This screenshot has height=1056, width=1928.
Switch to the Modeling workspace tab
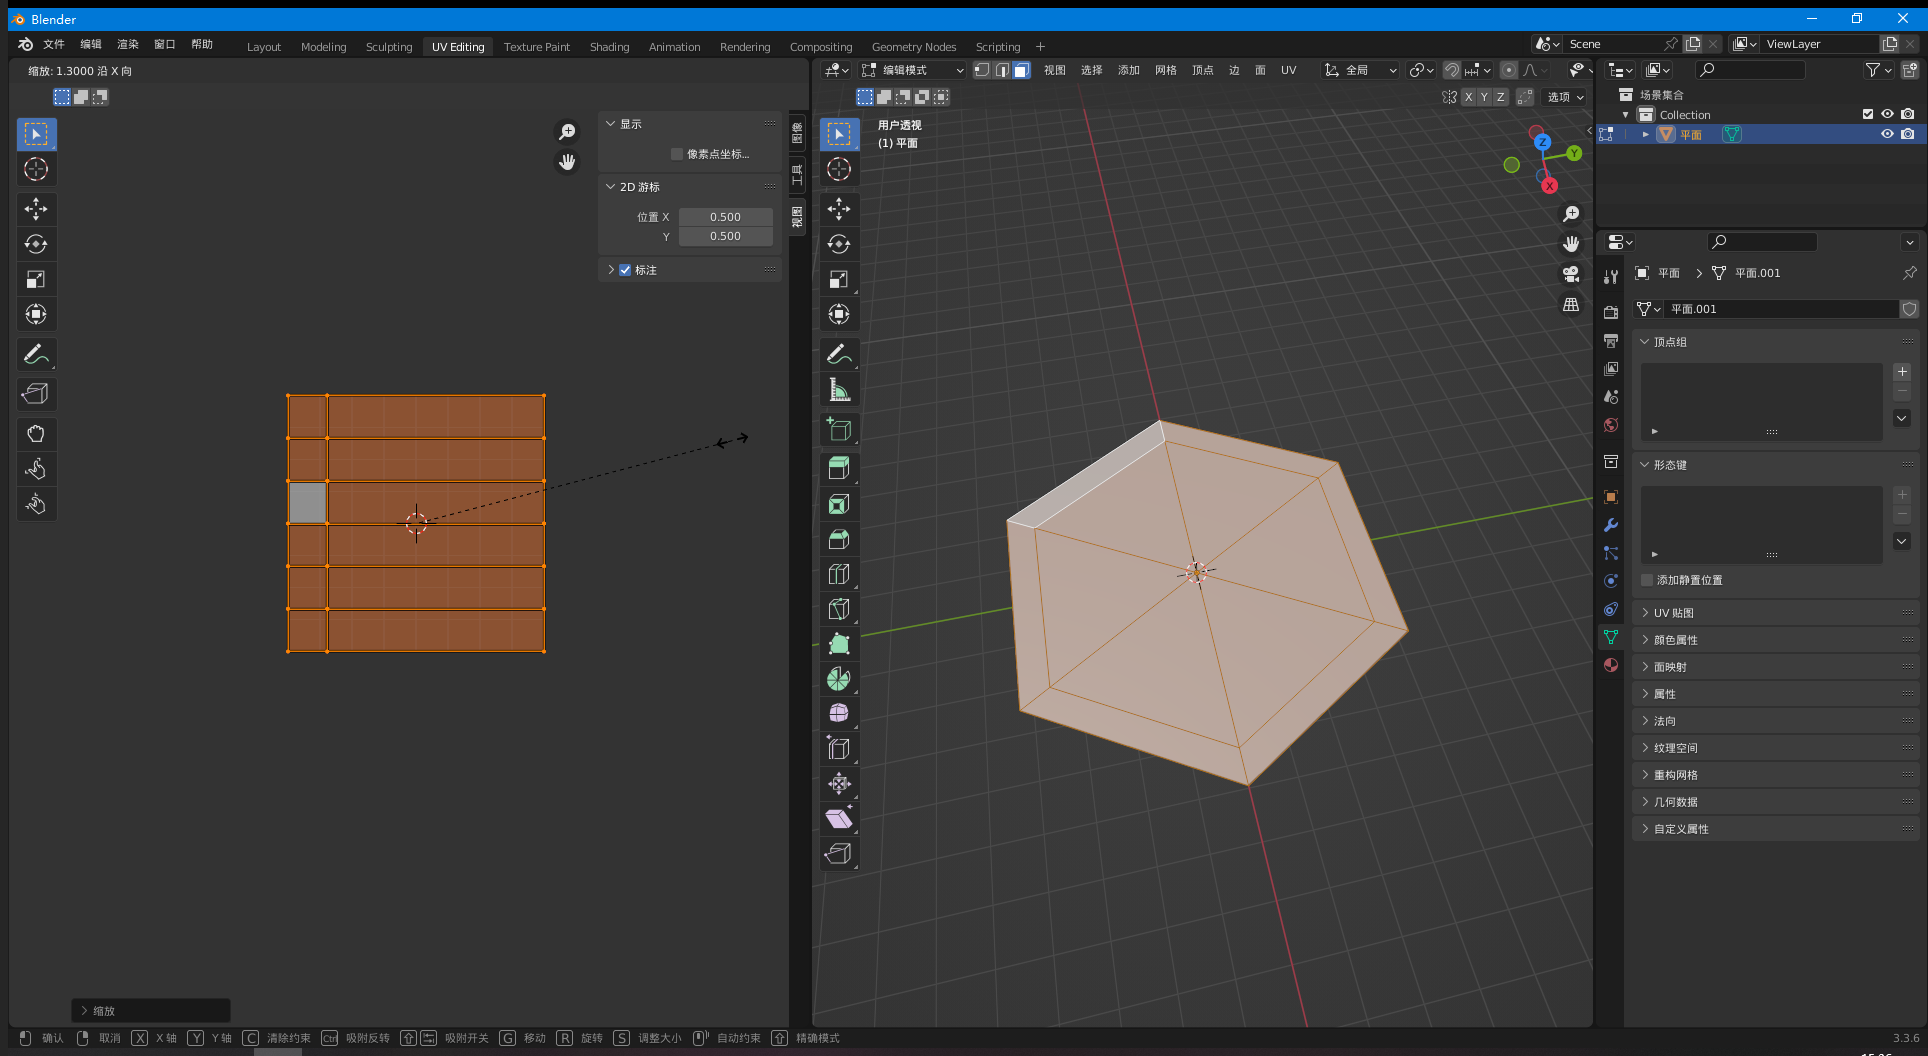324,47
